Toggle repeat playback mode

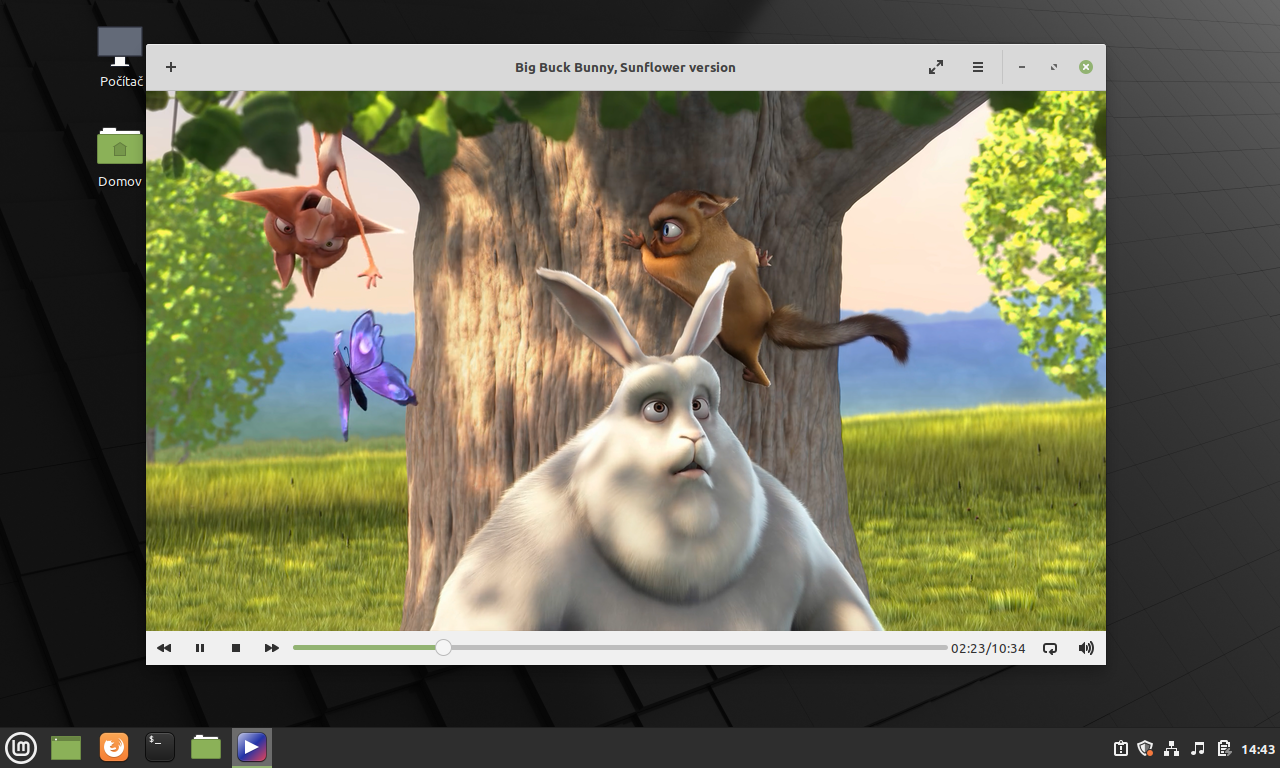[x=1050, y=648]
